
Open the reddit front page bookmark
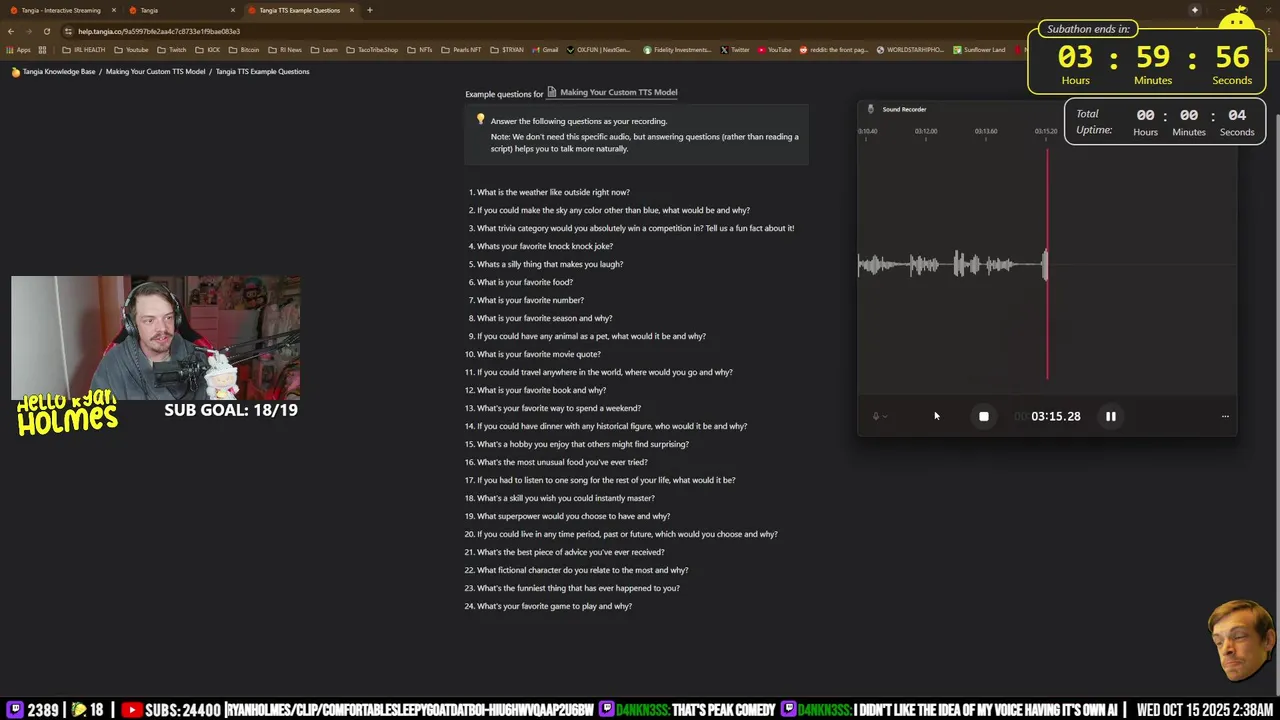[834, 50]
